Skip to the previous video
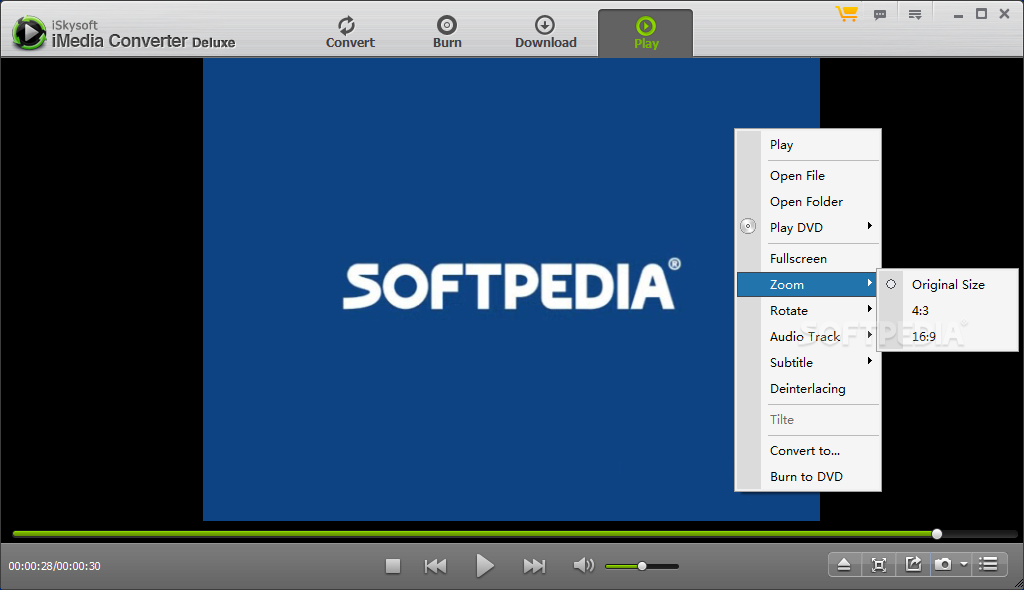The image size is (1024, 590). coord(436,566)
